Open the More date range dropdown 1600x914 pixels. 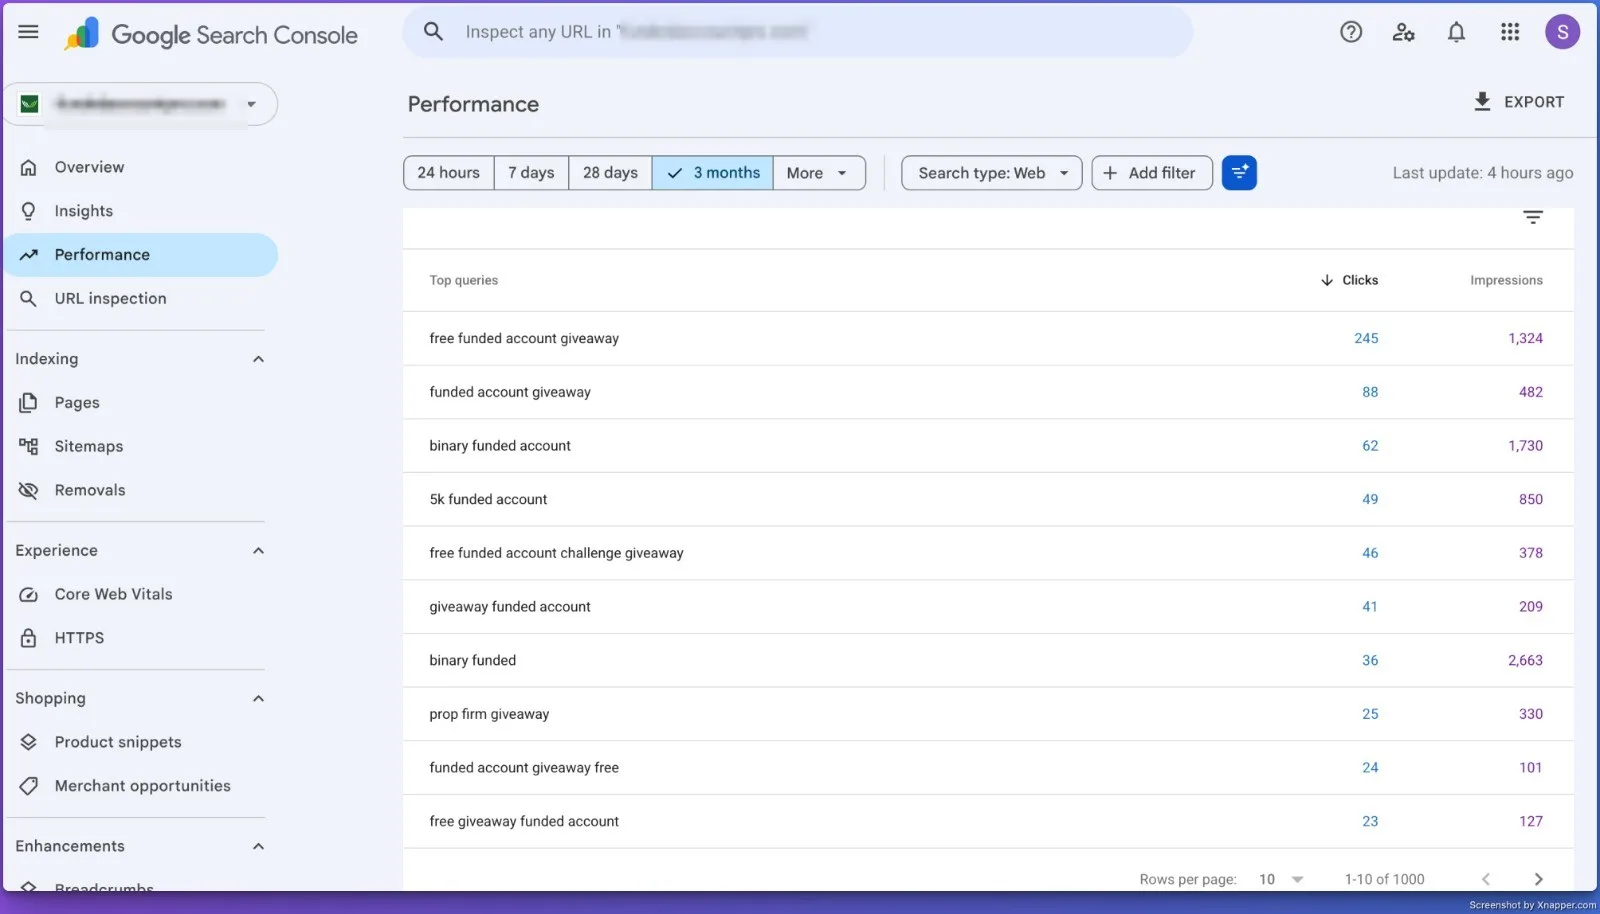click(x=818, y=173)
